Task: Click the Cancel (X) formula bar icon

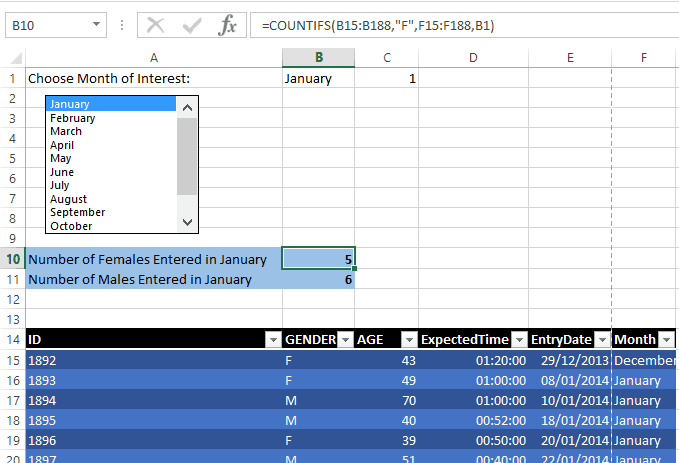Action: pos(155,25)
